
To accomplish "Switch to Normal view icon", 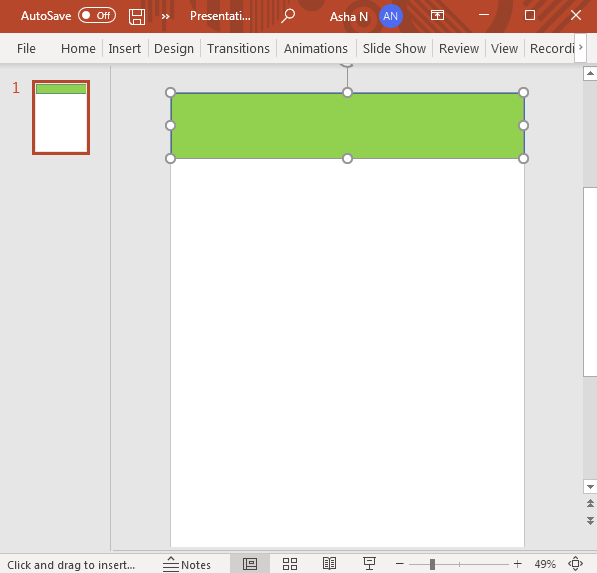I will 250,564.
